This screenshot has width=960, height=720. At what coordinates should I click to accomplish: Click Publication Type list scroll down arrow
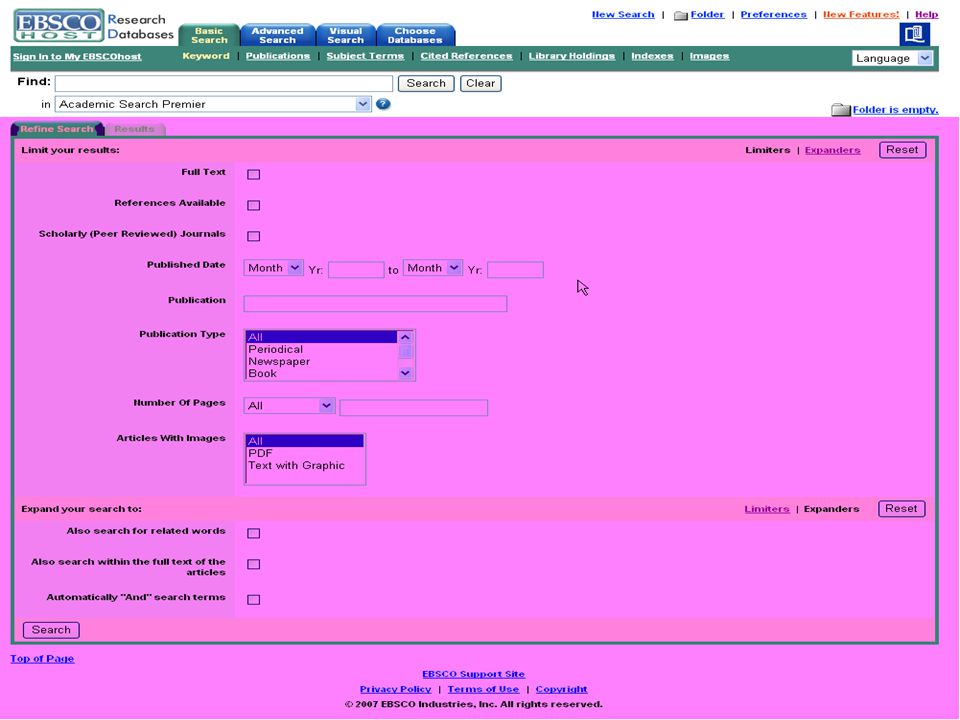405,373
